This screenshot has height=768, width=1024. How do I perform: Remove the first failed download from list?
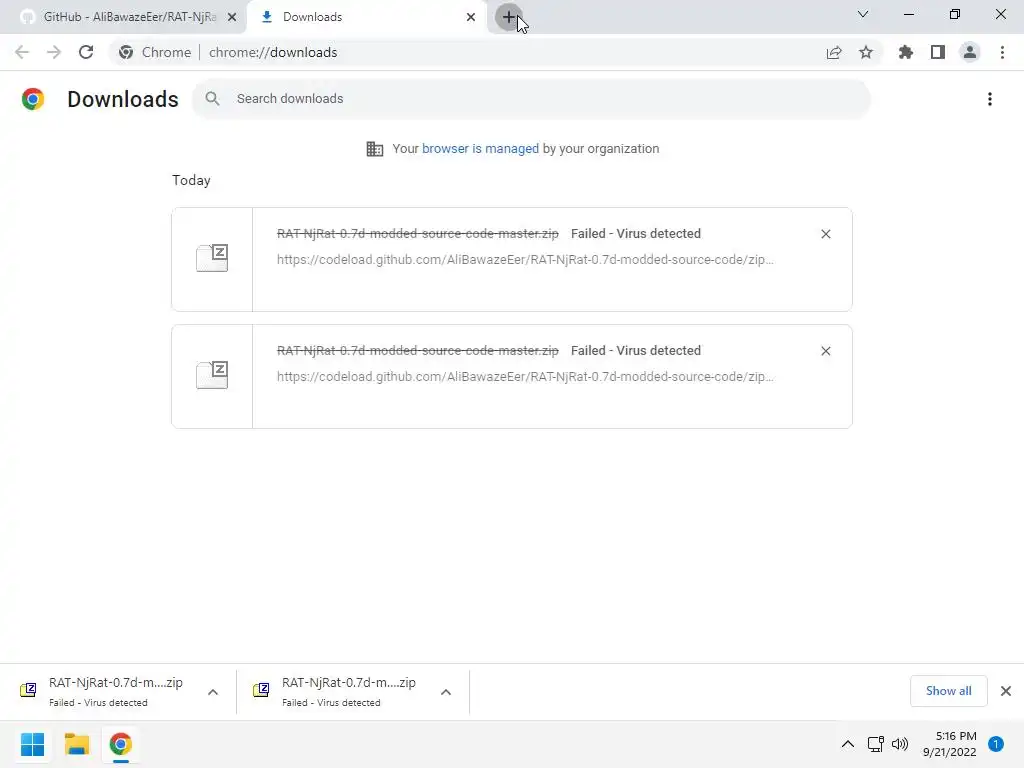tap(825, 234)
